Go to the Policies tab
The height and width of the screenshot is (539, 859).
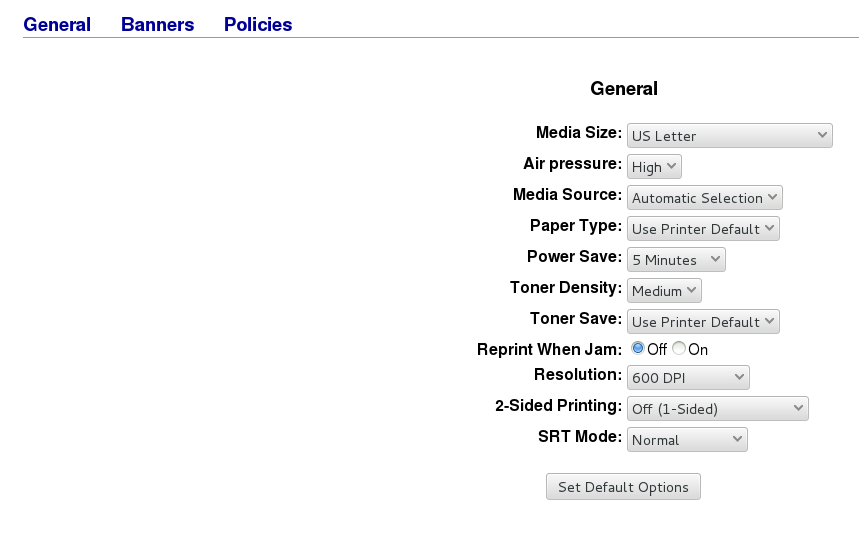[258, 25]
